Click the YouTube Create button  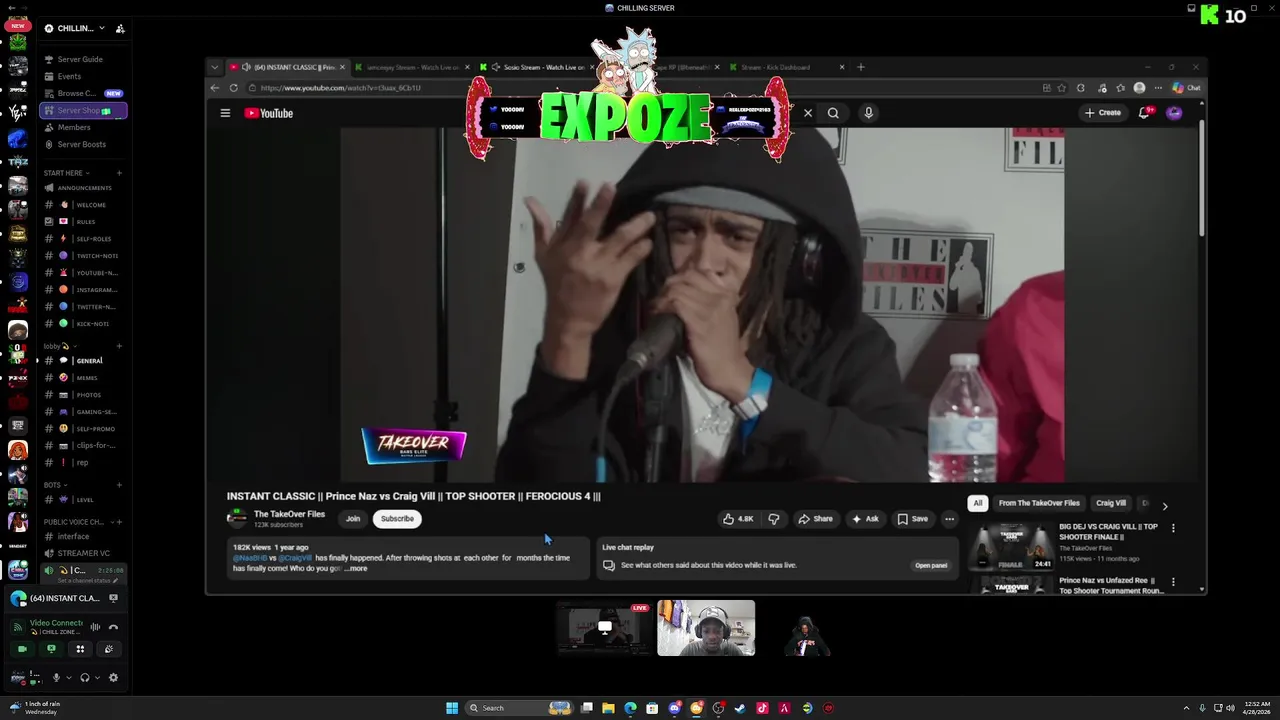point(1103,113)
